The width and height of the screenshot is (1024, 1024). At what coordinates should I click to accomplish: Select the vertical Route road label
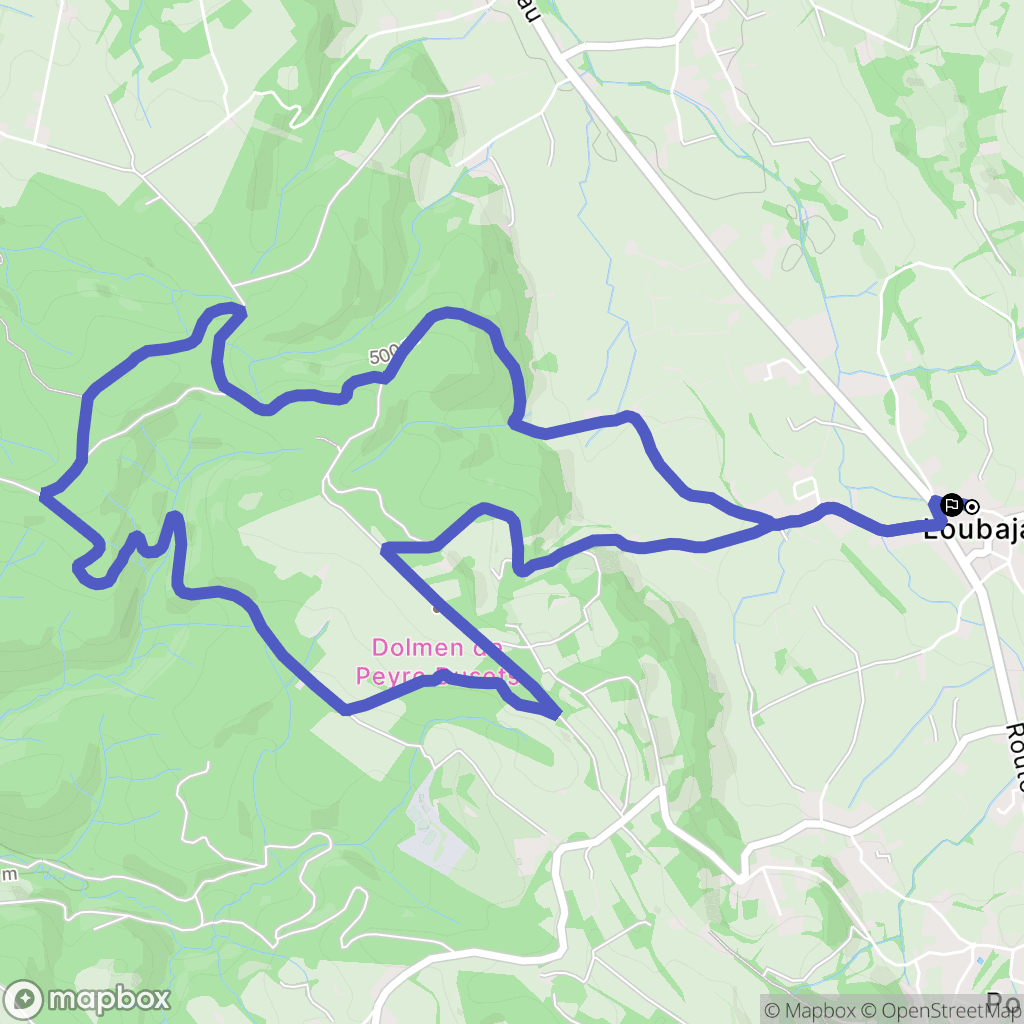1014,758
